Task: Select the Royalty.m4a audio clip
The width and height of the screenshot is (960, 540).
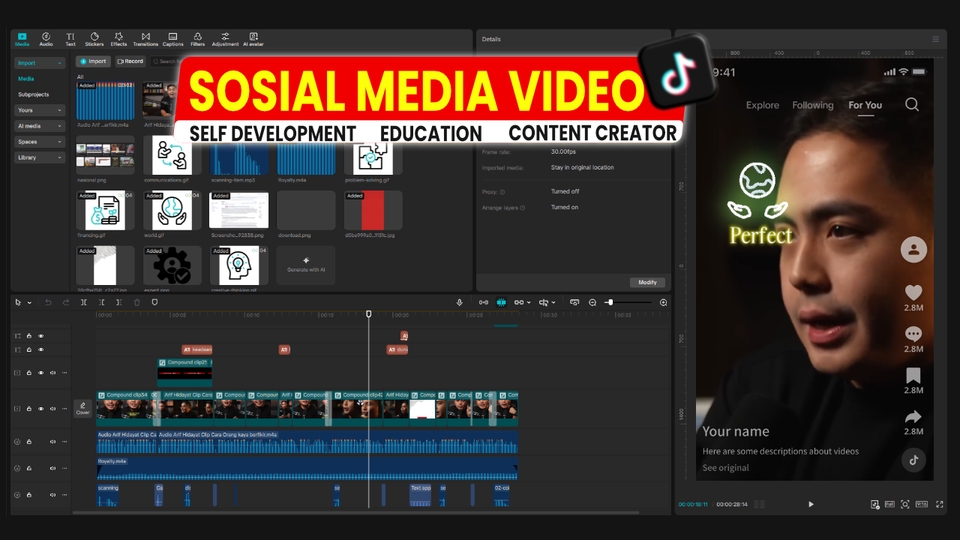Action: (307, 468)
